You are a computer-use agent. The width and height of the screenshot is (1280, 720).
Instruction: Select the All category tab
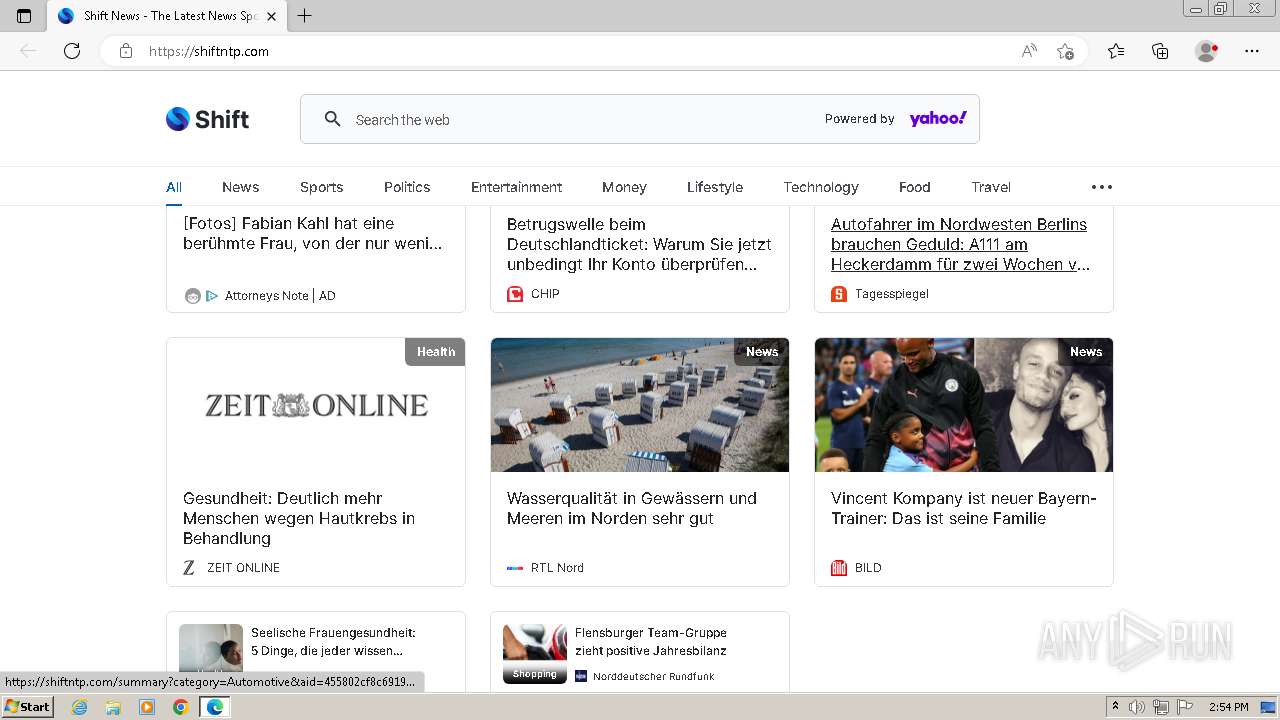174,187
